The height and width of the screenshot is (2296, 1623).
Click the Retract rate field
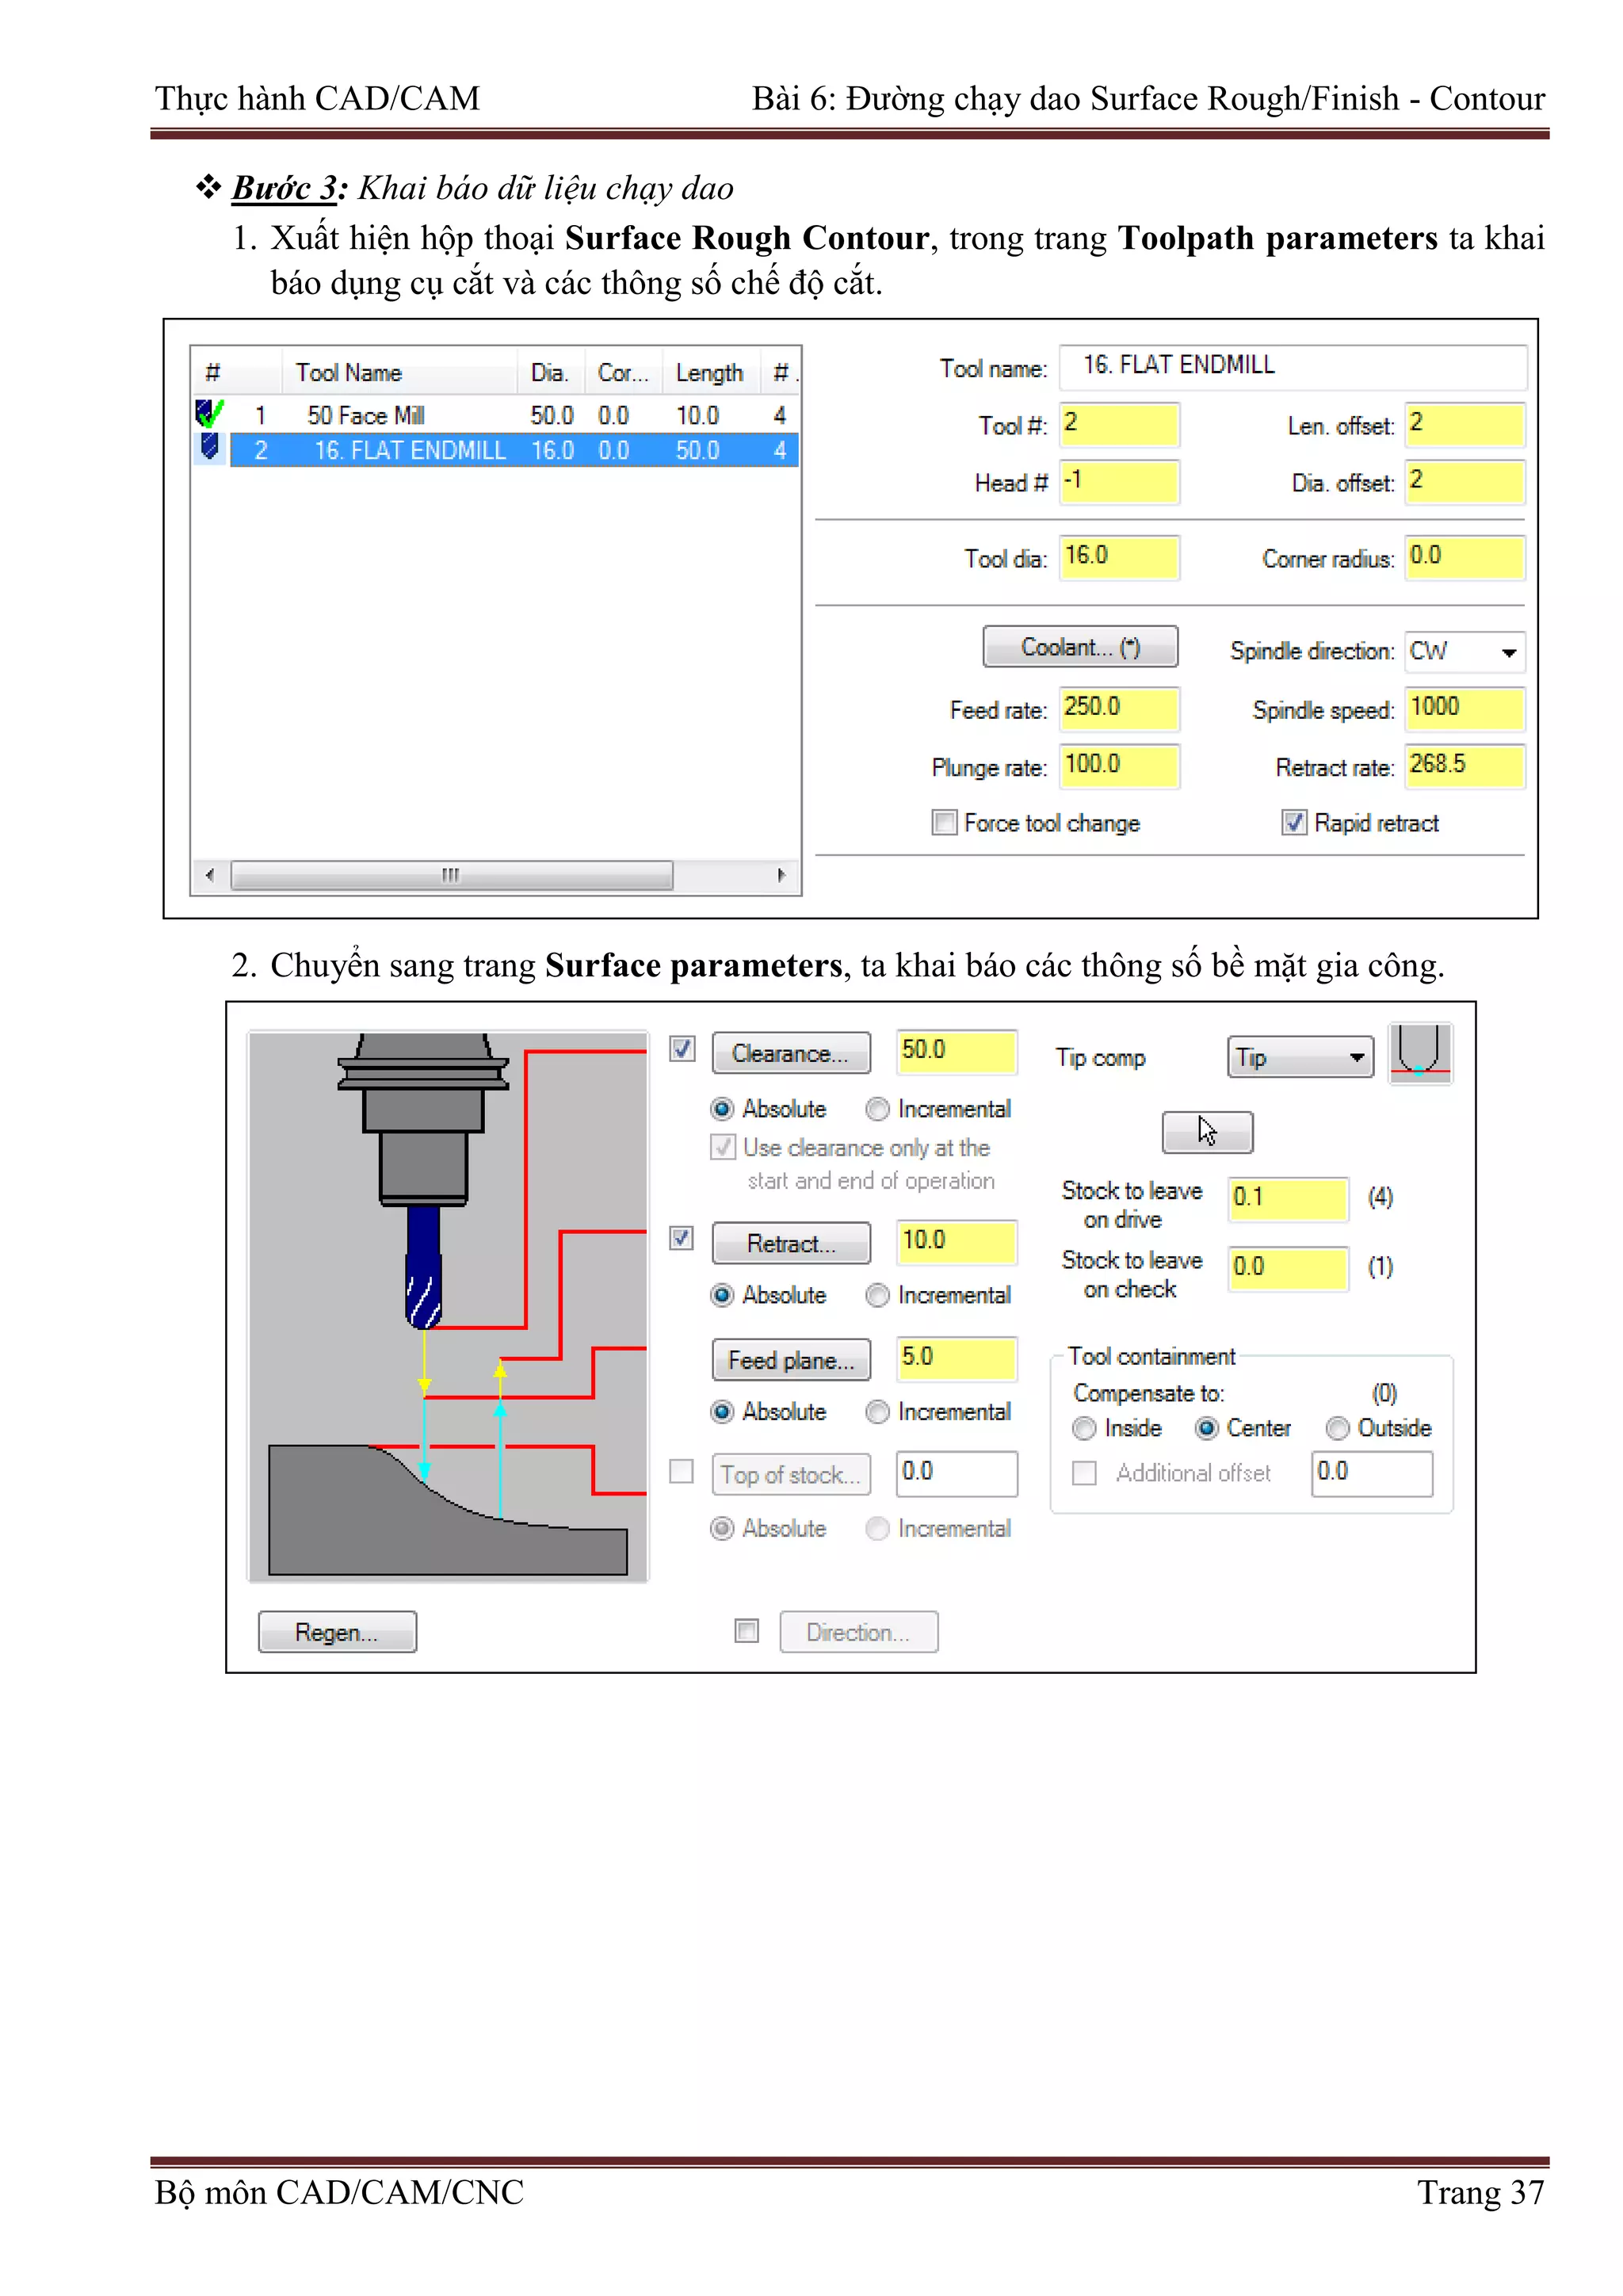click(x=1465, y=766)
